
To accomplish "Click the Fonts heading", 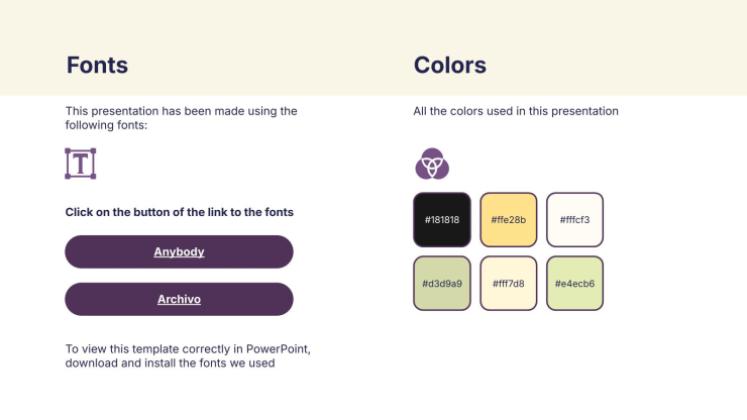I will point(97,65).
